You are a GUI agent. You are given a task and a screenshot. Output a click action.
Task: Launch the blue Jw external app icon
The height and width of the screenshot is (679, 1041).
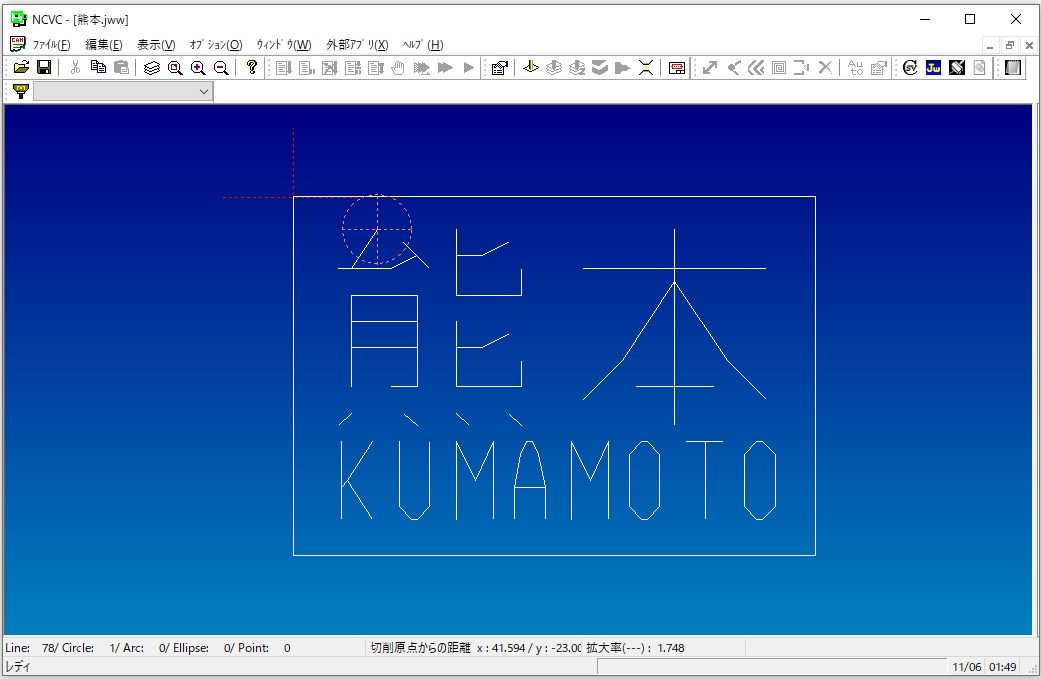[933, 68]
